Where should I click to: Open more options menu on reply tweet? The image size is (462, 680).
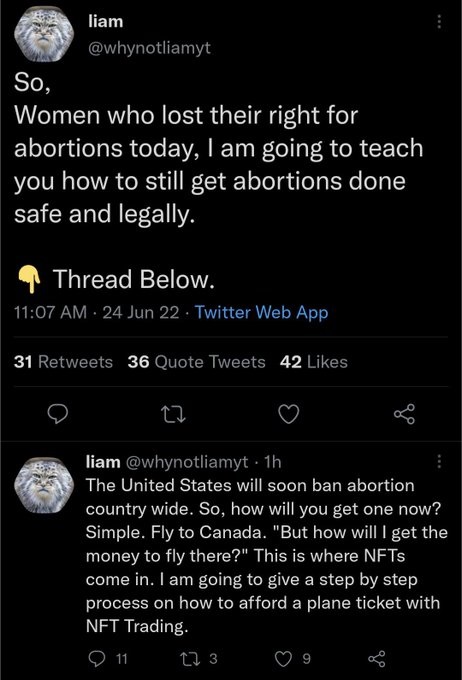tap(439, 461)
